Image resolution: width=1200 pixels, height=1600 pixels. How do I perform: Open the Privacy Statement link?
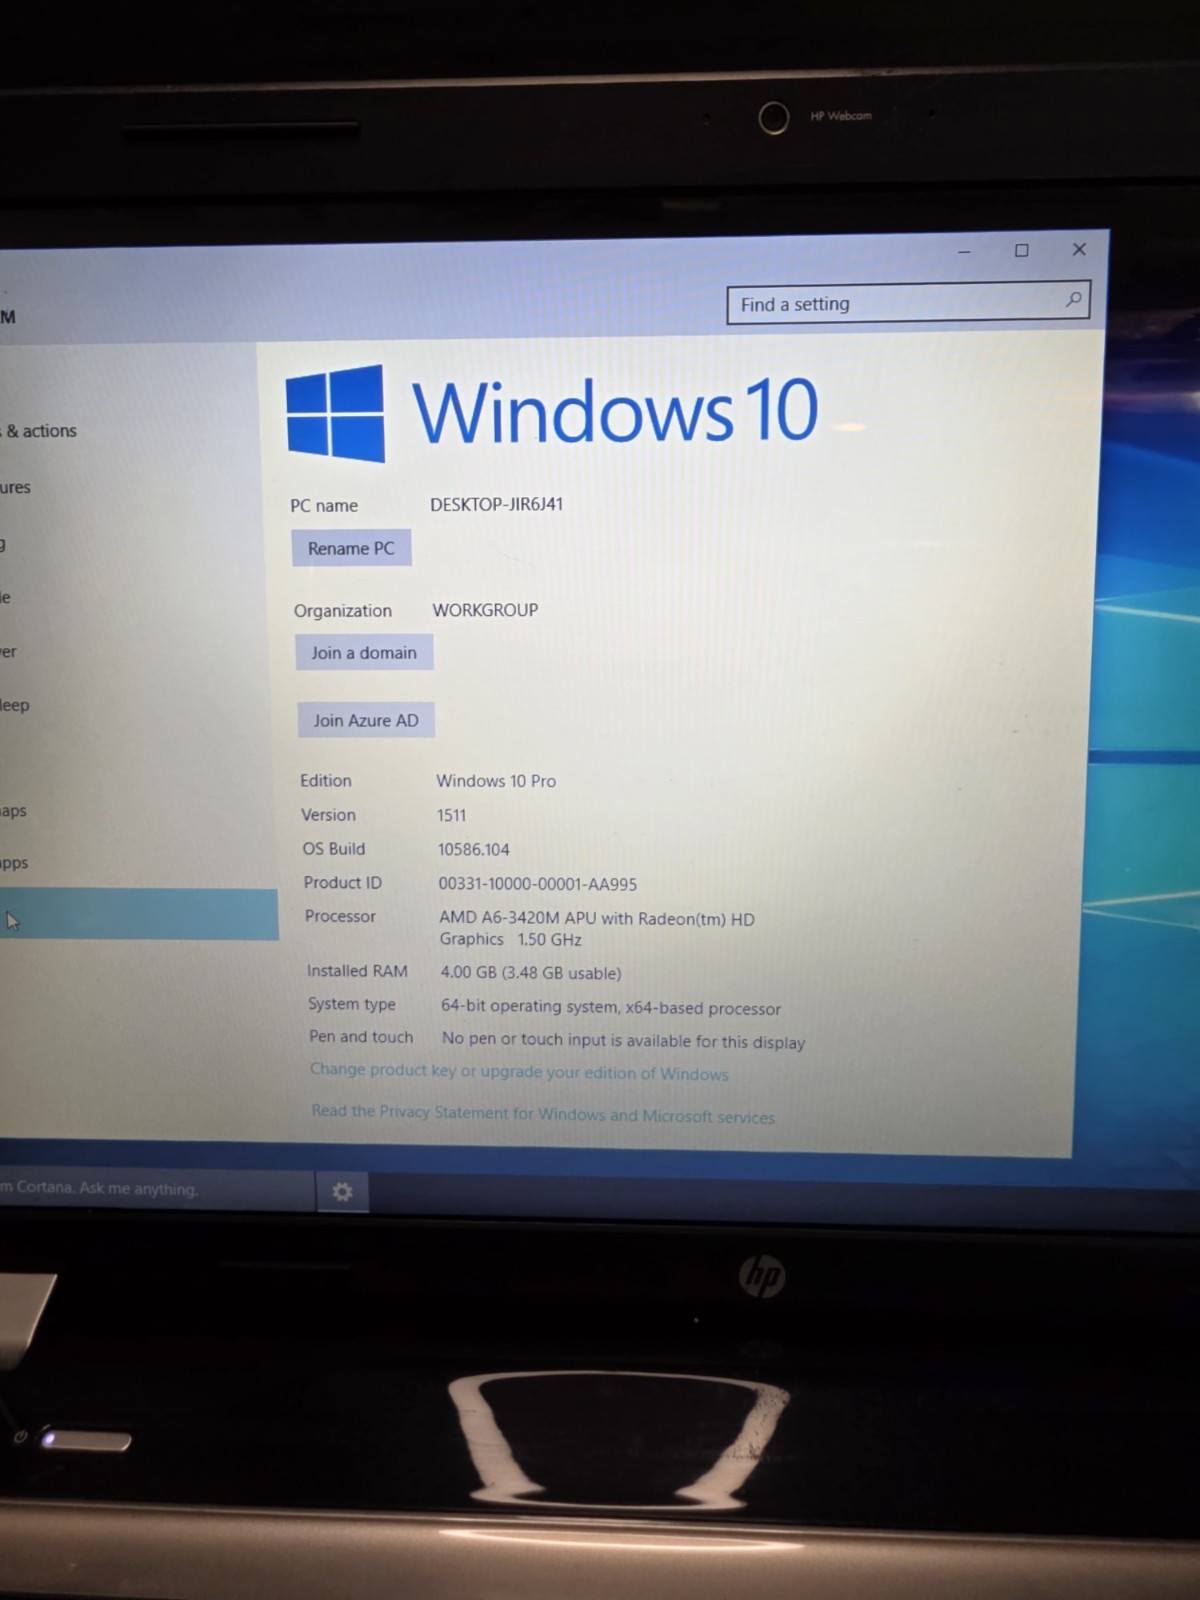point(543,1113)
